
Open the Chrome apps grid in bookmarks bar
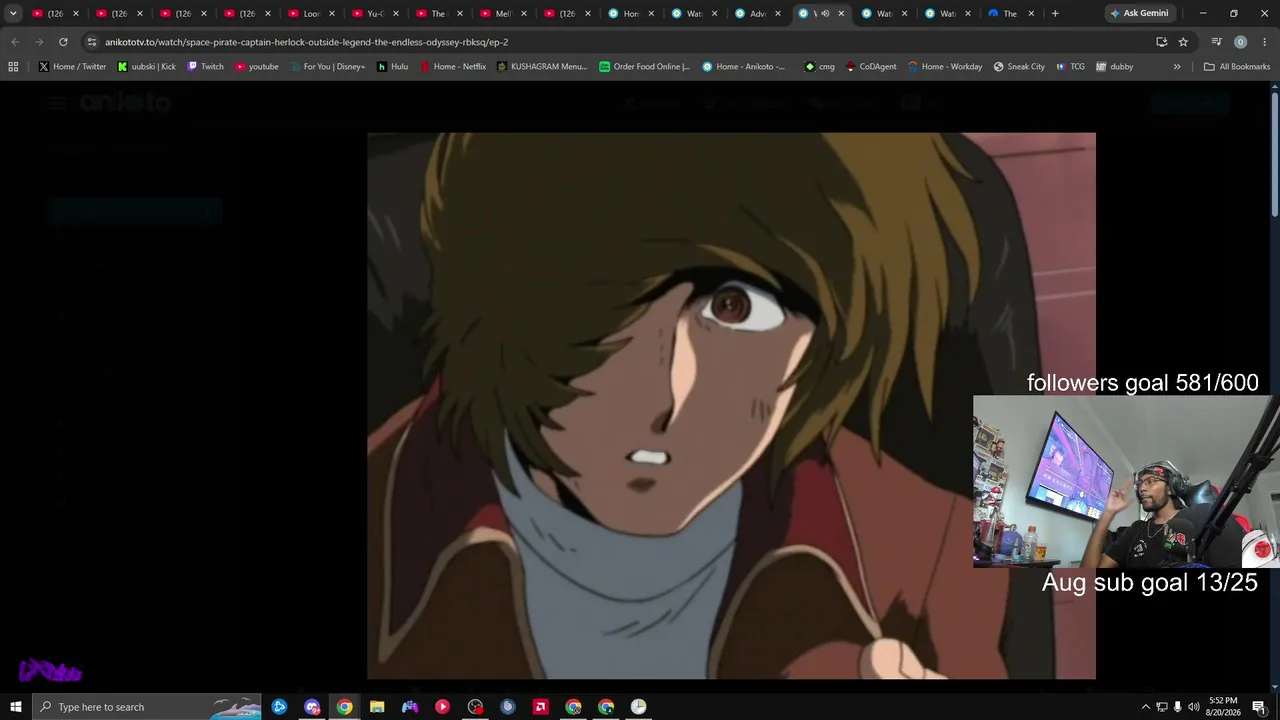(13, 67)
